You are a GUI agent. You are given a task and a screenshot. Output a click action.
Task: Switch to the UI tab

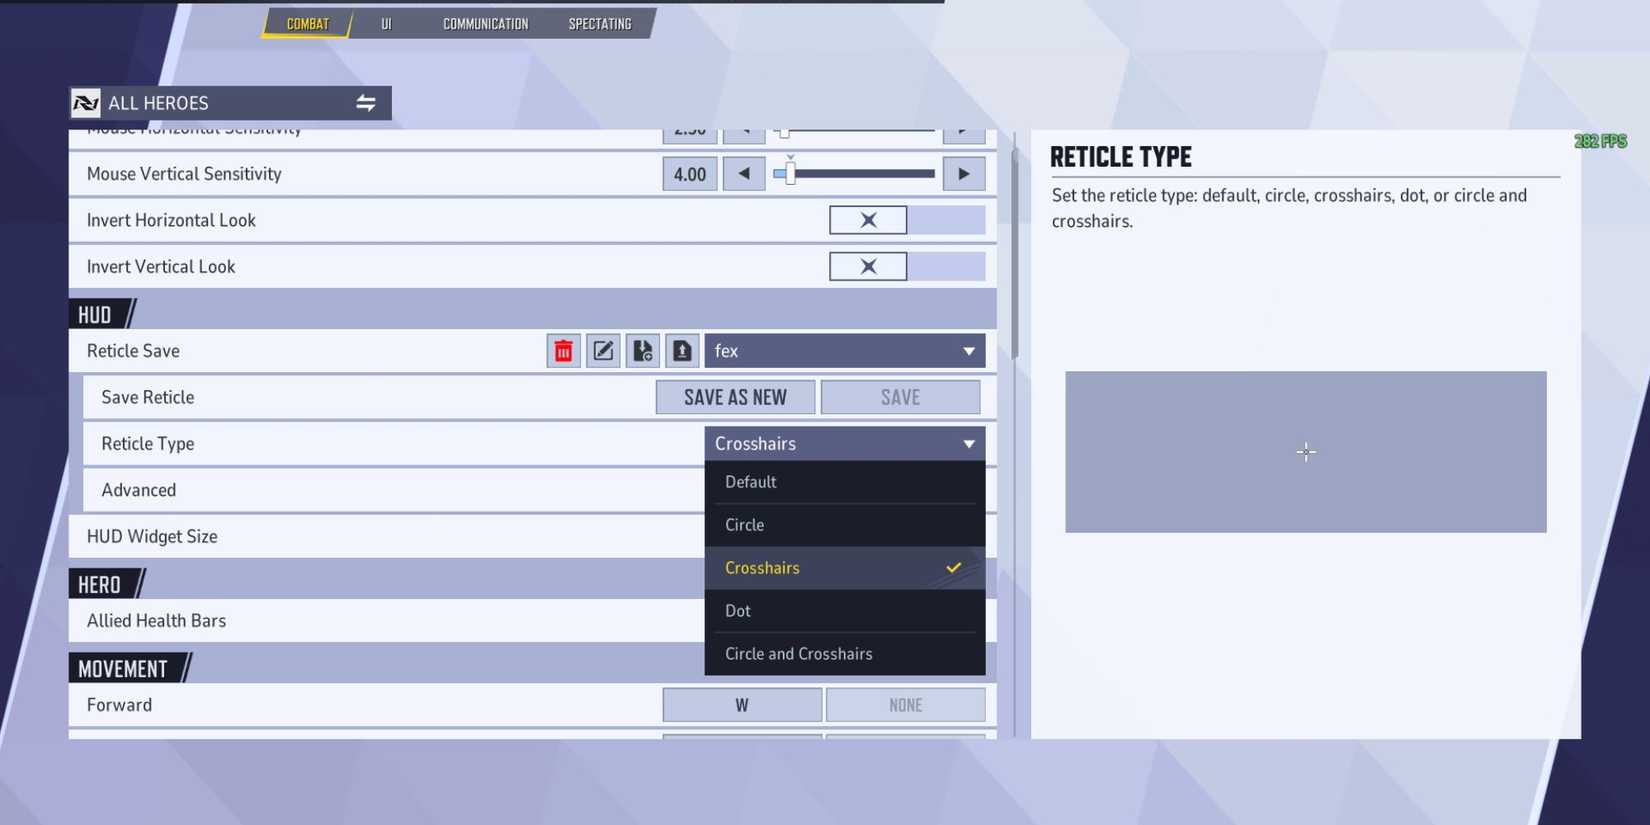[x=386, y=23]
